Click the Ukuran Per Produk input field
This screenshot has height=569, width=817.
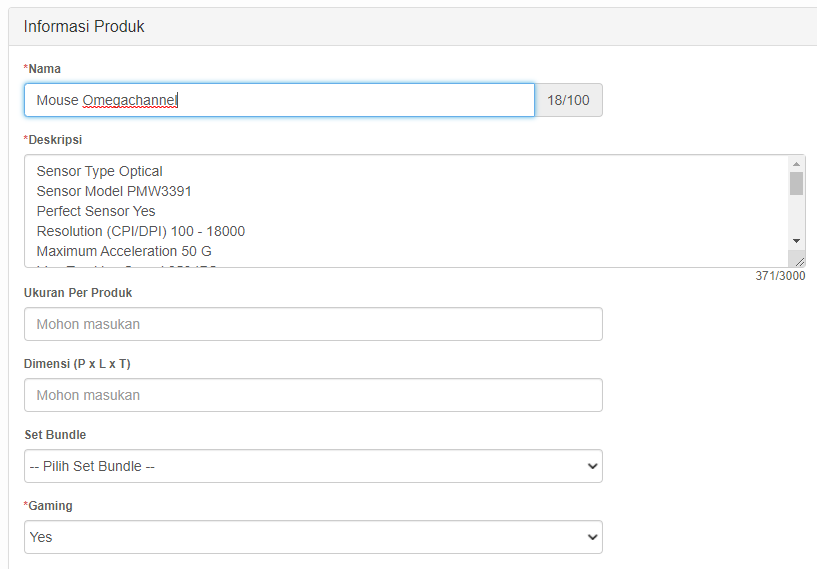pos(313,324)
